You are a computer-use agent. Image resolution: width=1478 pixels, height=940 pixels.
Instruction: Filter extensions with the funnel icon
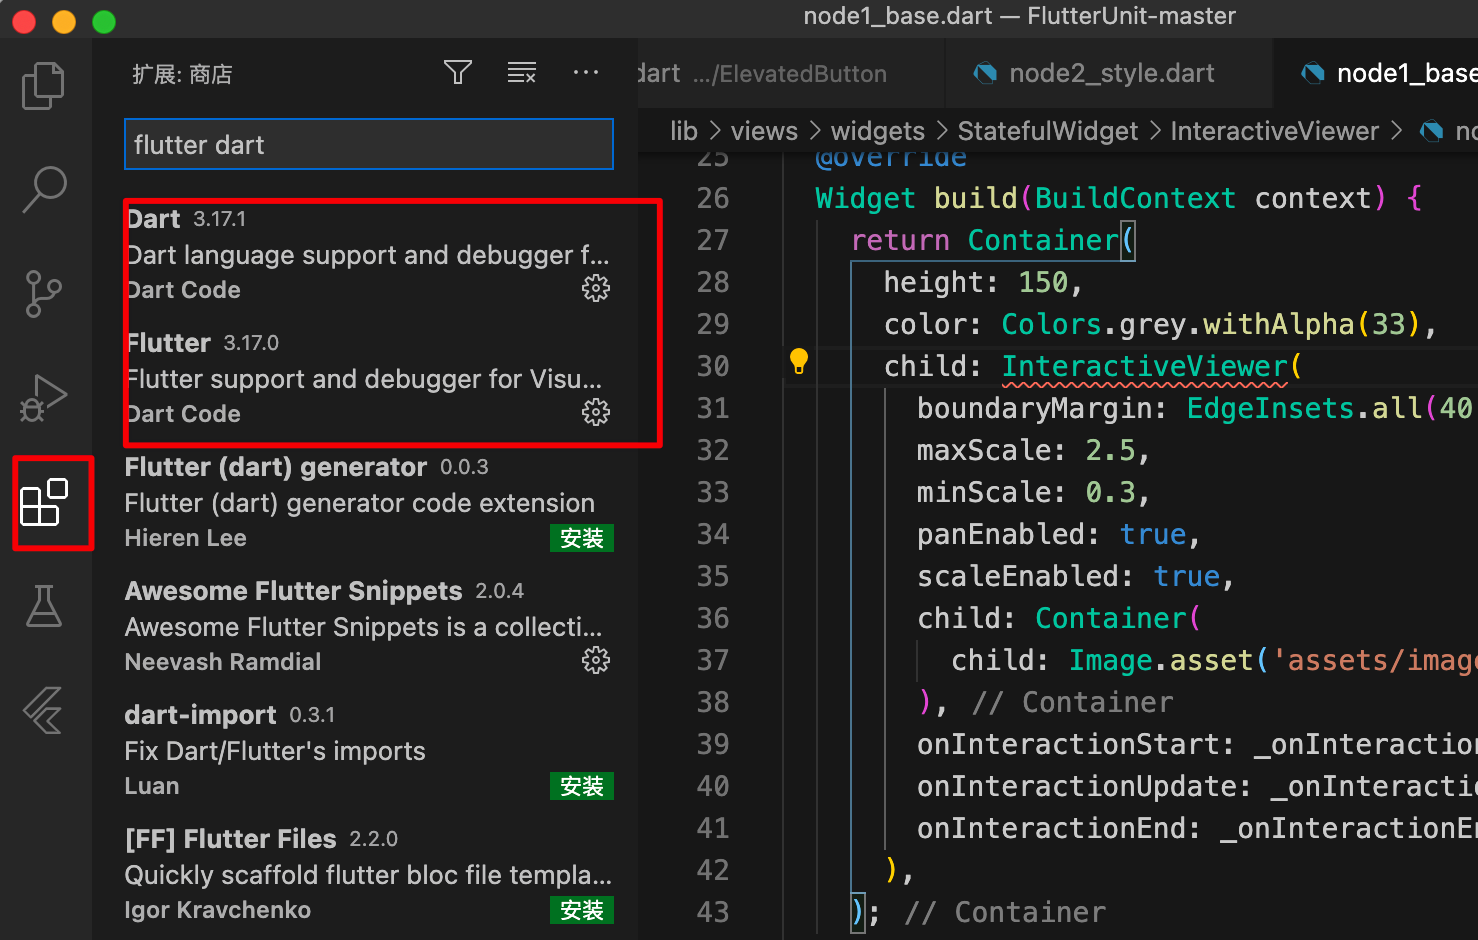click(458, 73)
